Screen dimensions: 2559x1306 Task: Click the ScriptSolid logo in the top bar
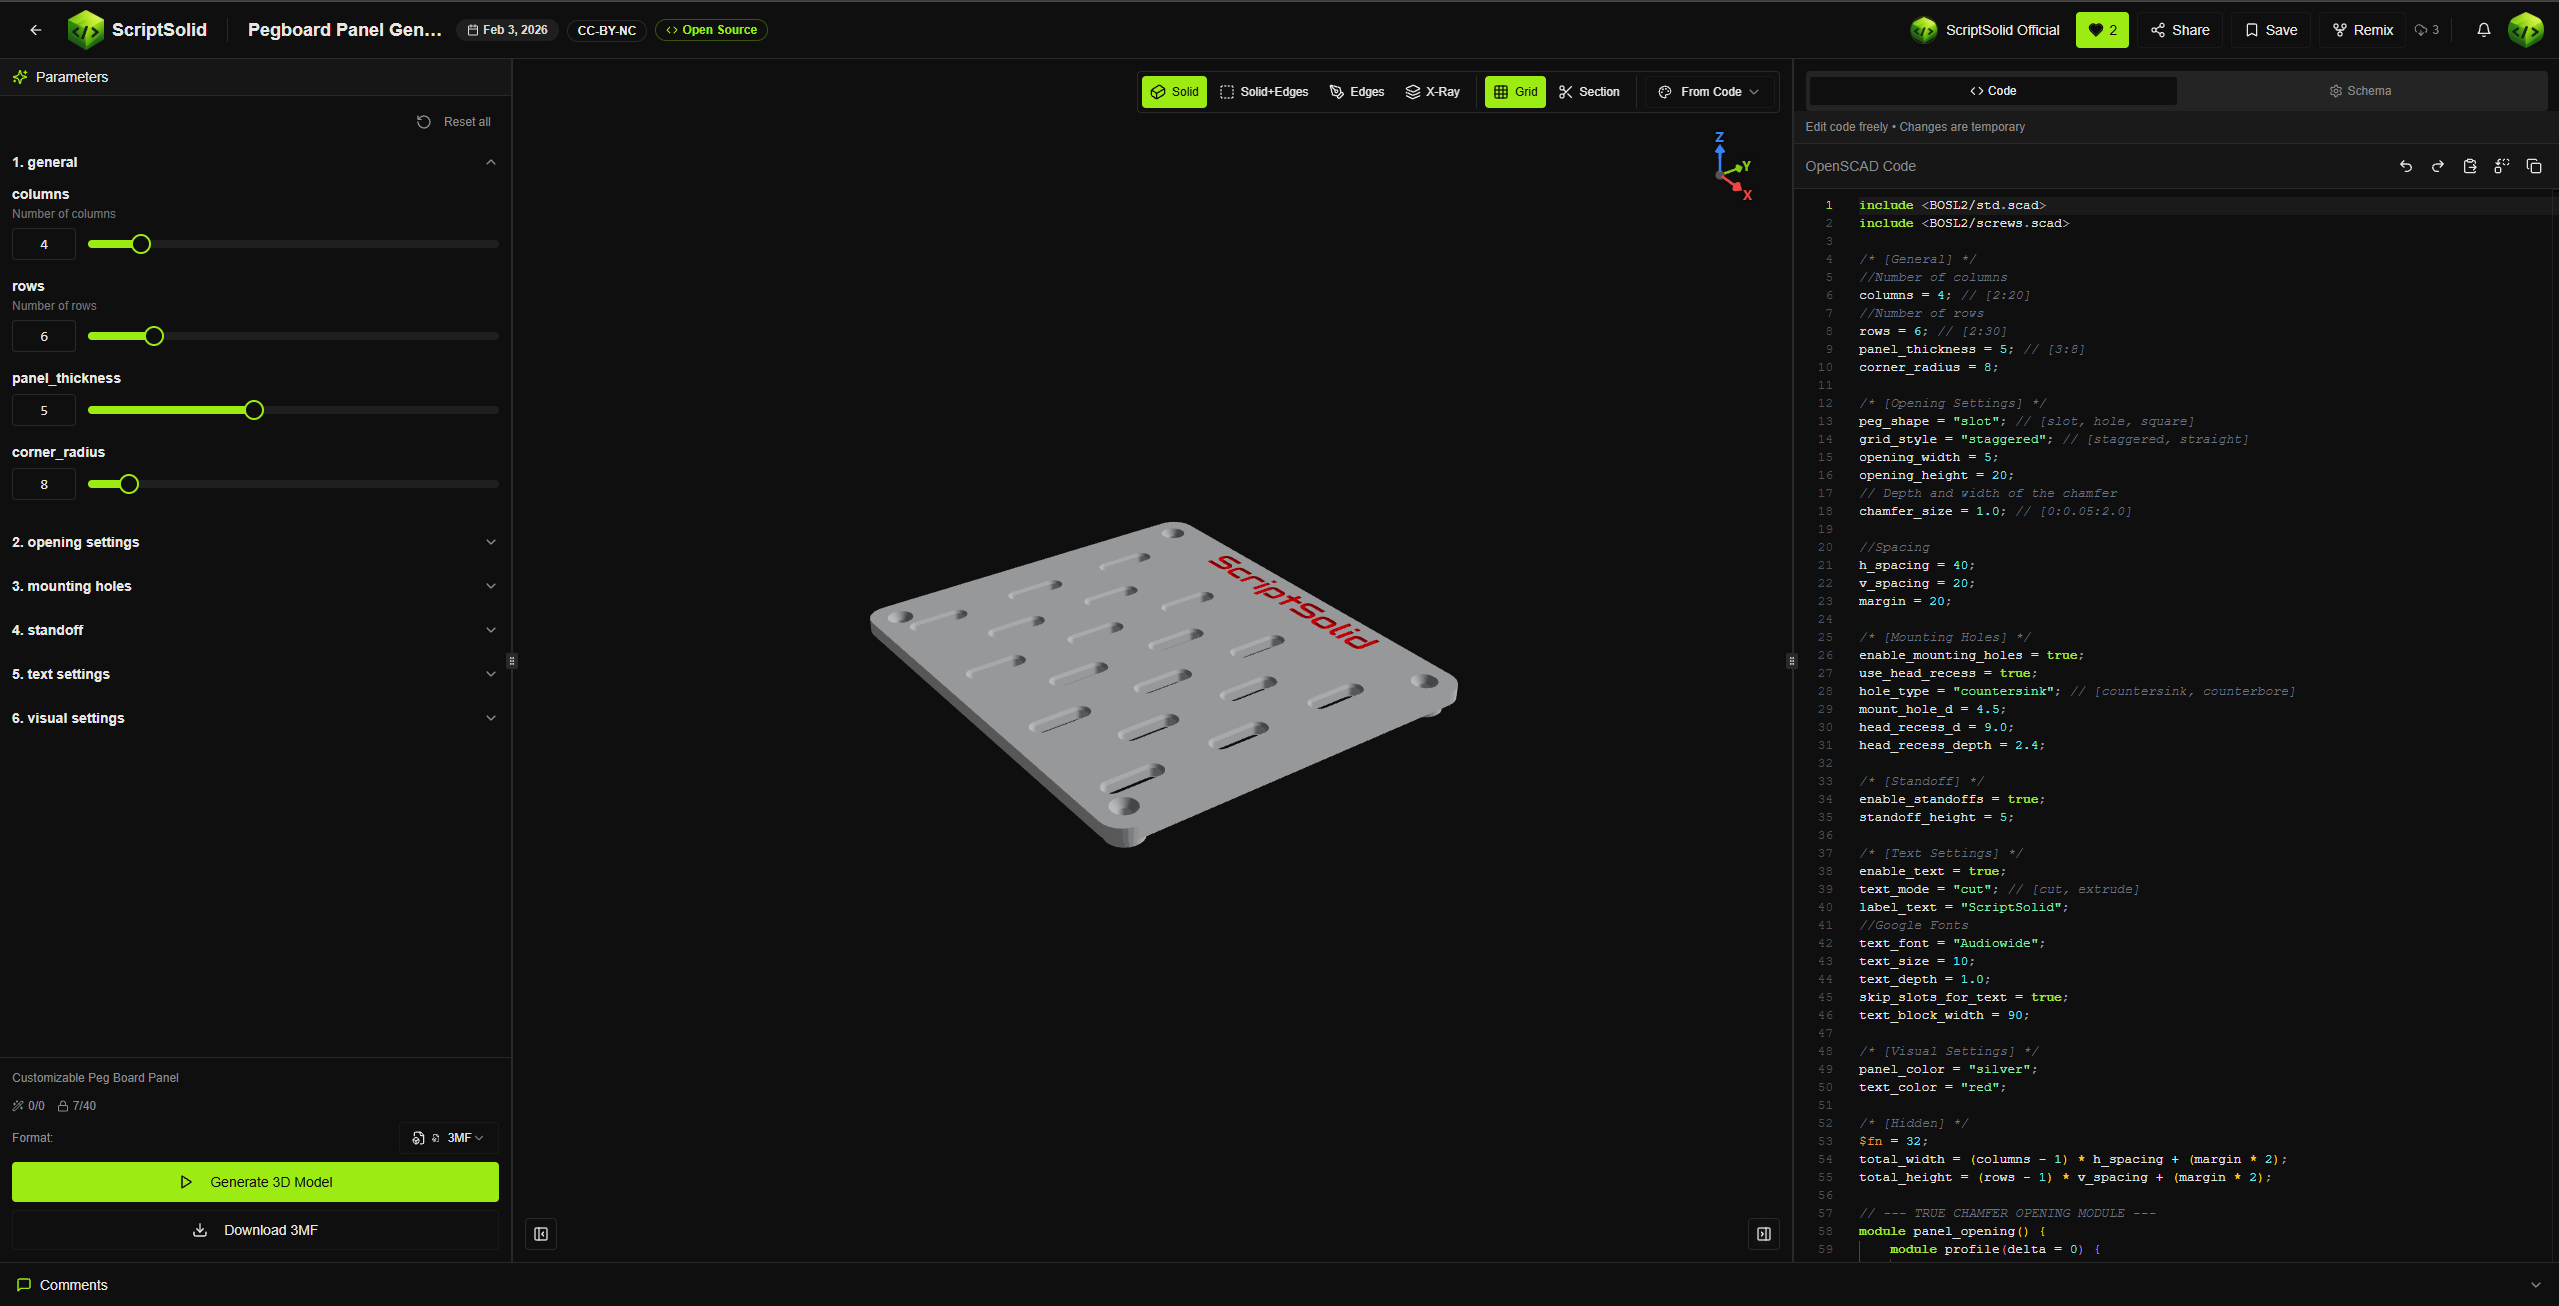click(87, 29)
